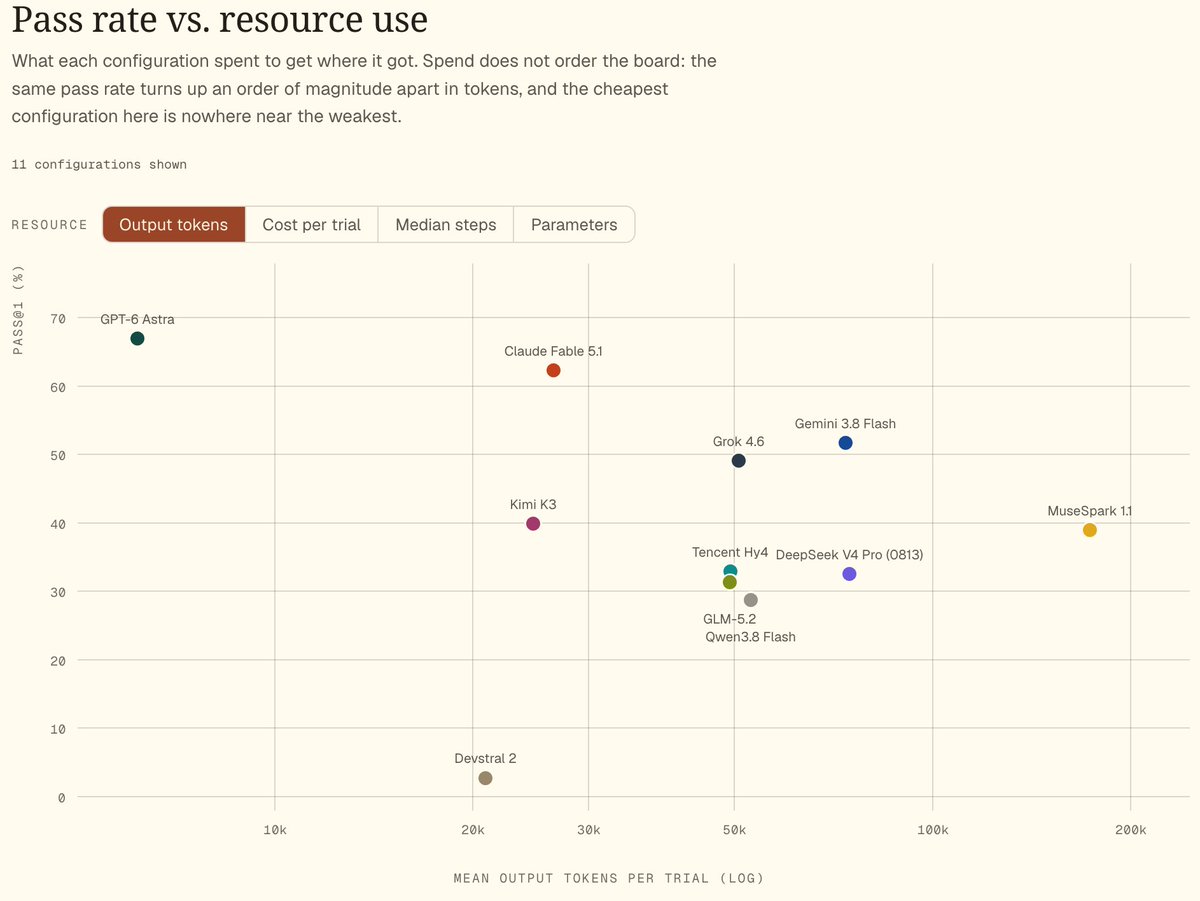Click the 'MEAN OUTPUT TOKENS PER TRIAL (LOG)' axis title
1200x901 pixels.
point(609,878)
